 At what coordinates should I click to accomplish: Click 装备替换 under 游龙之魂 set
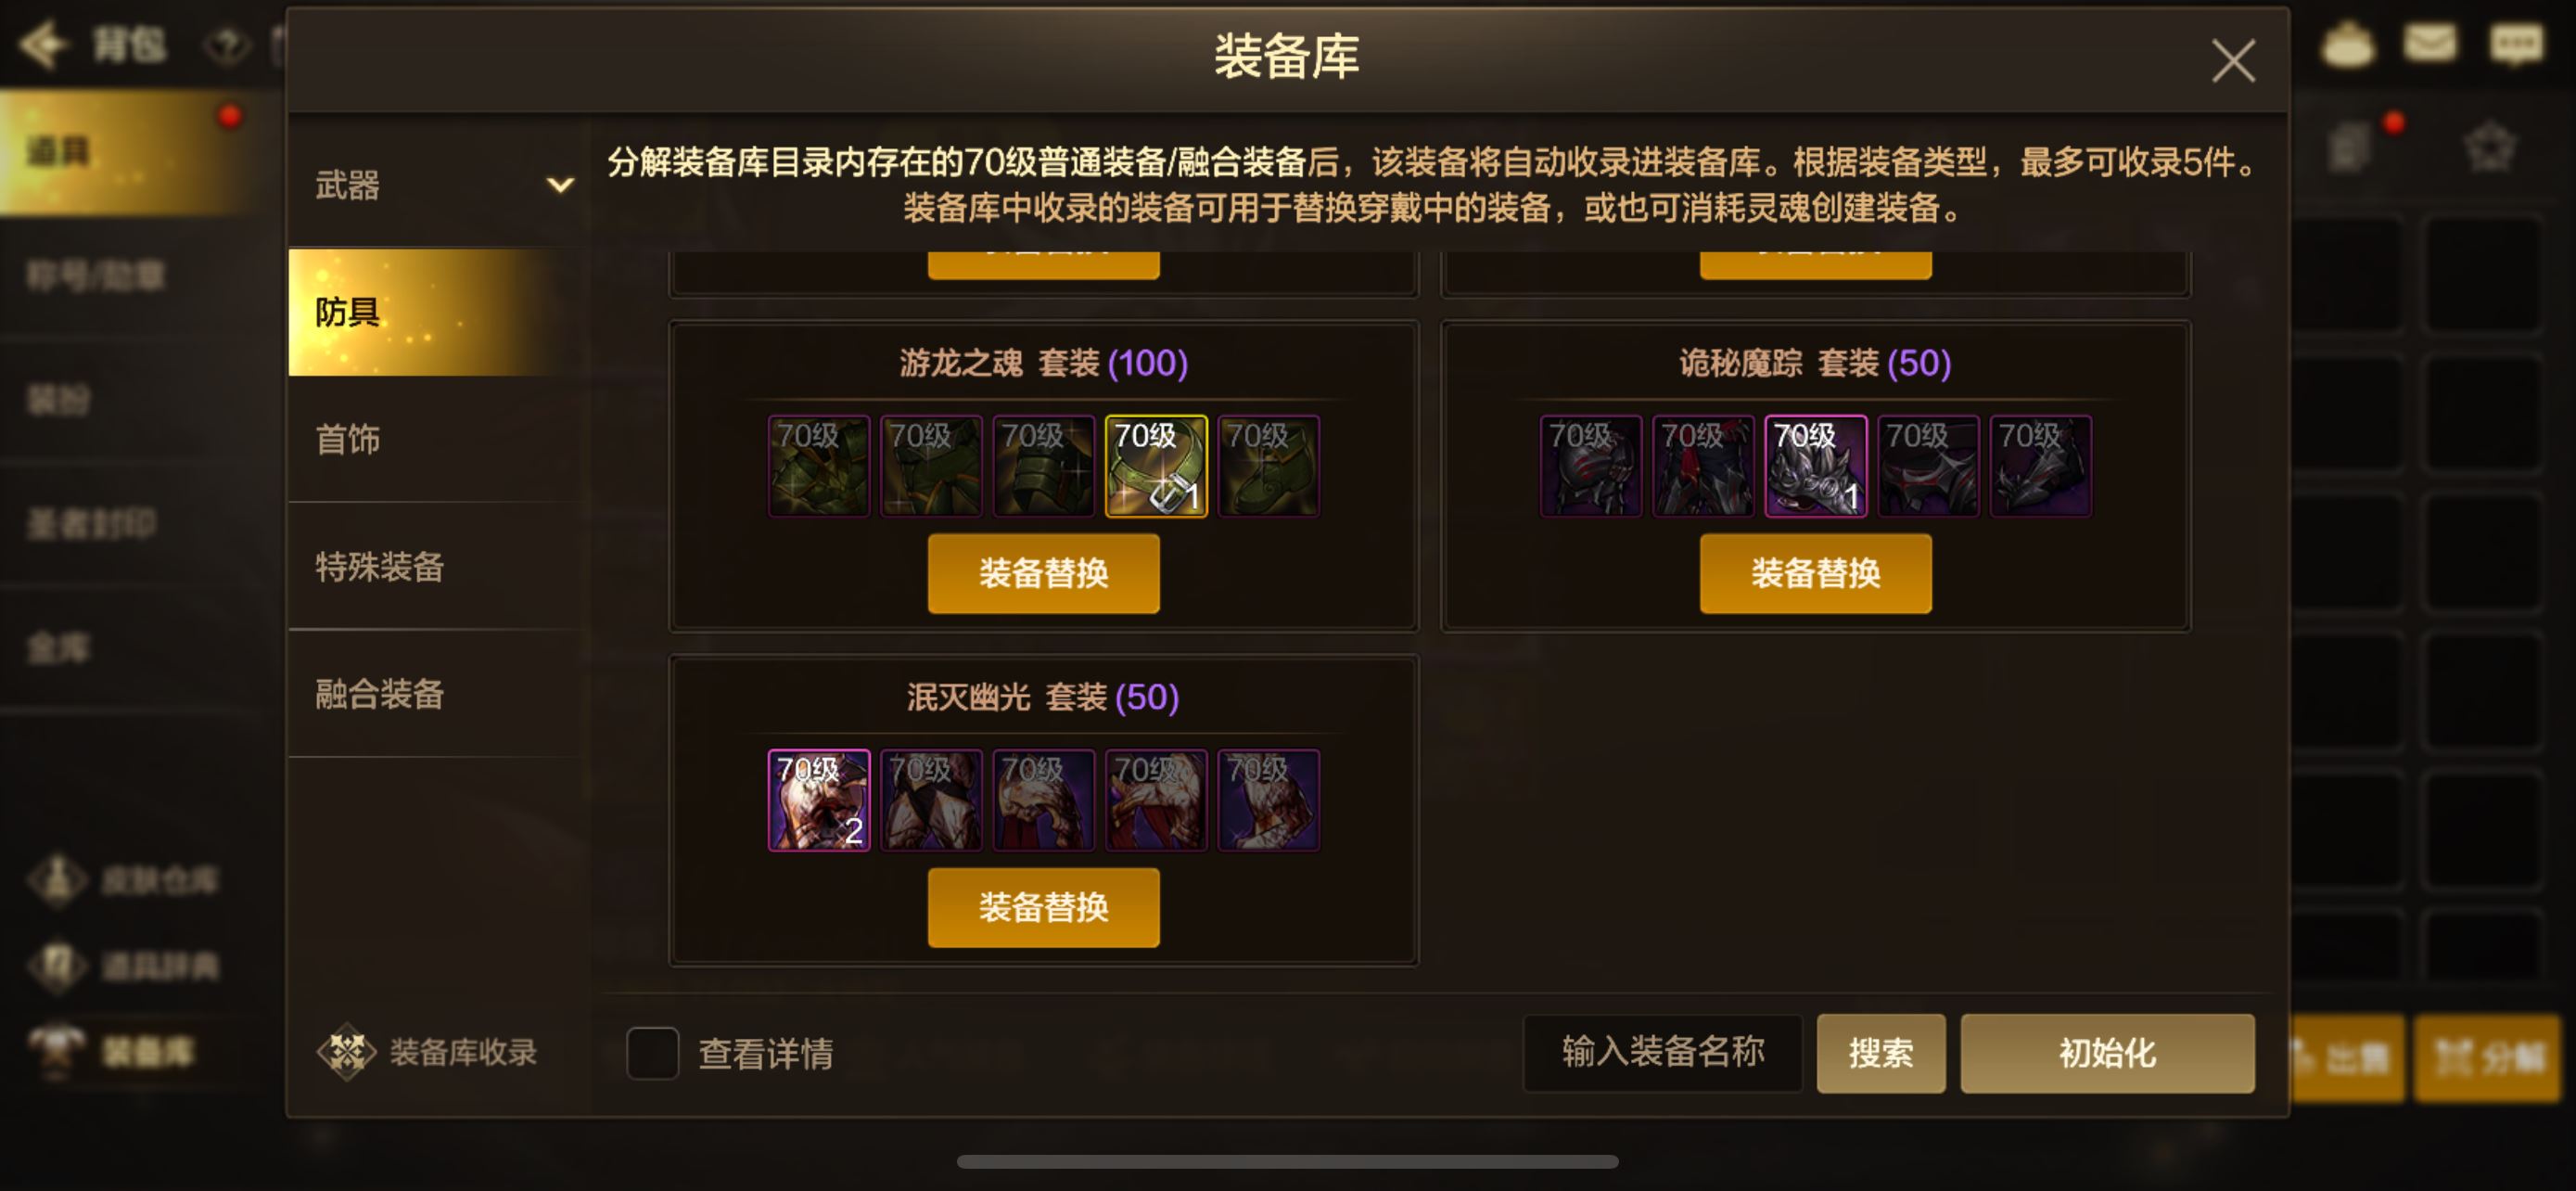[x=1043, y=573]
